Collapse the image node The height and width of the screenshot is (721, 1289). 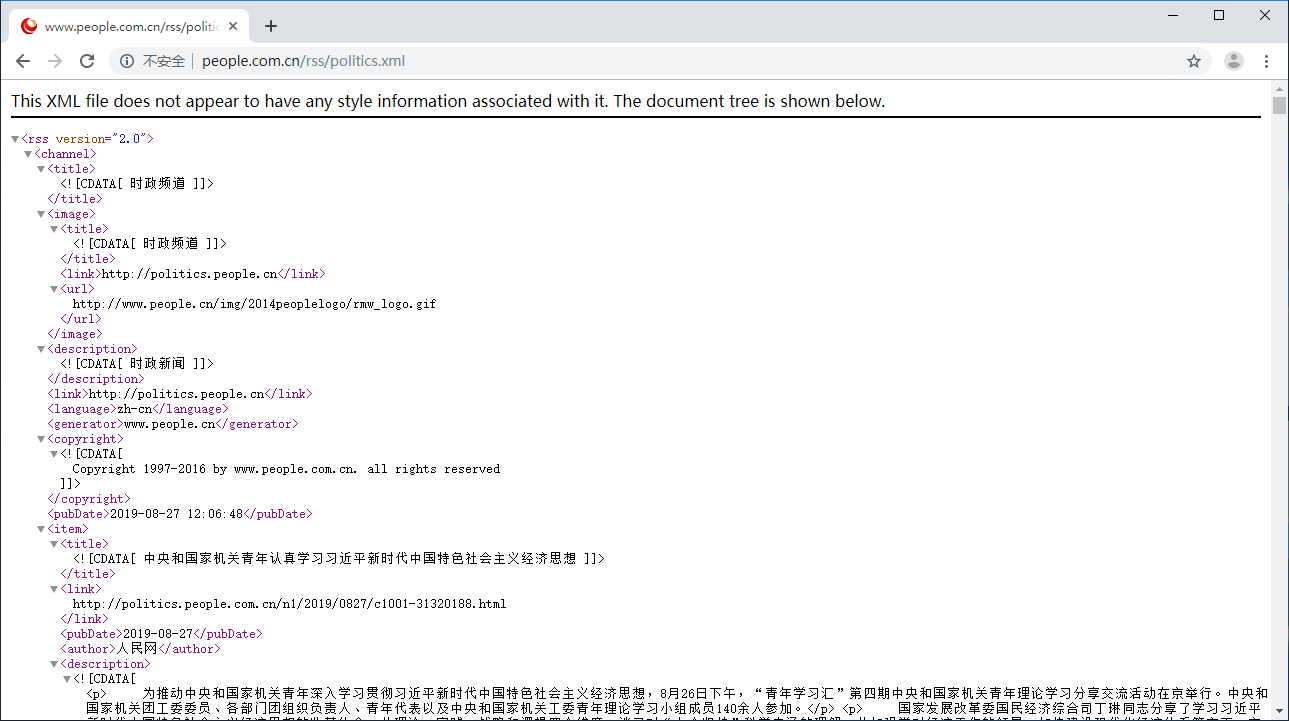point(41,214)
